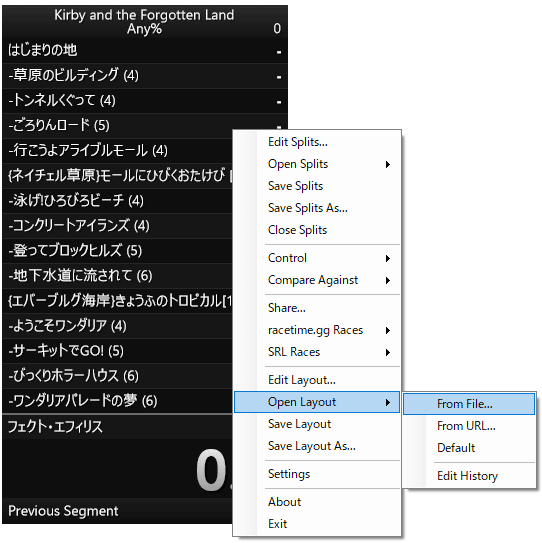The image size is (542, 543).
Task: Select {エバーブルグ海岸}きょうふのトロピカル split
Action: (117, 301)
